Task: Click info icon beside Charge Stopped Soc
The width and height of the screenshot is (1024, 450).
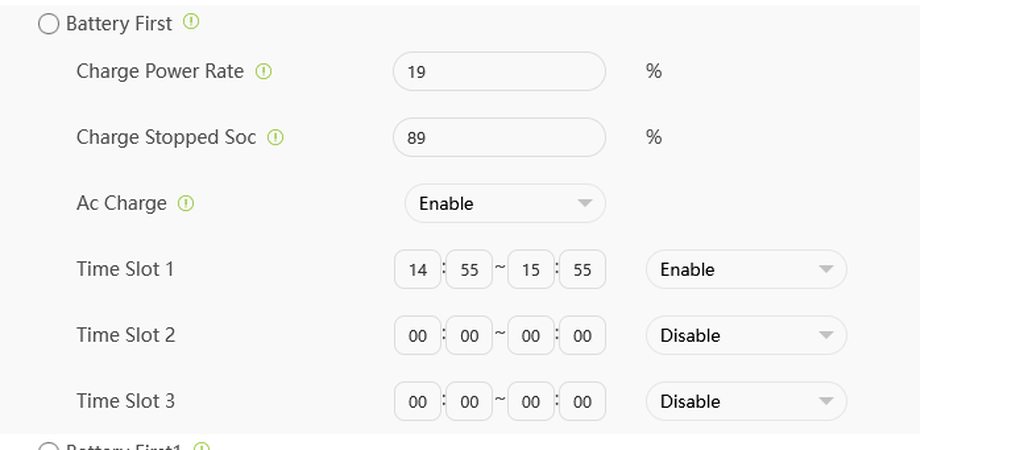Action: 276,137
